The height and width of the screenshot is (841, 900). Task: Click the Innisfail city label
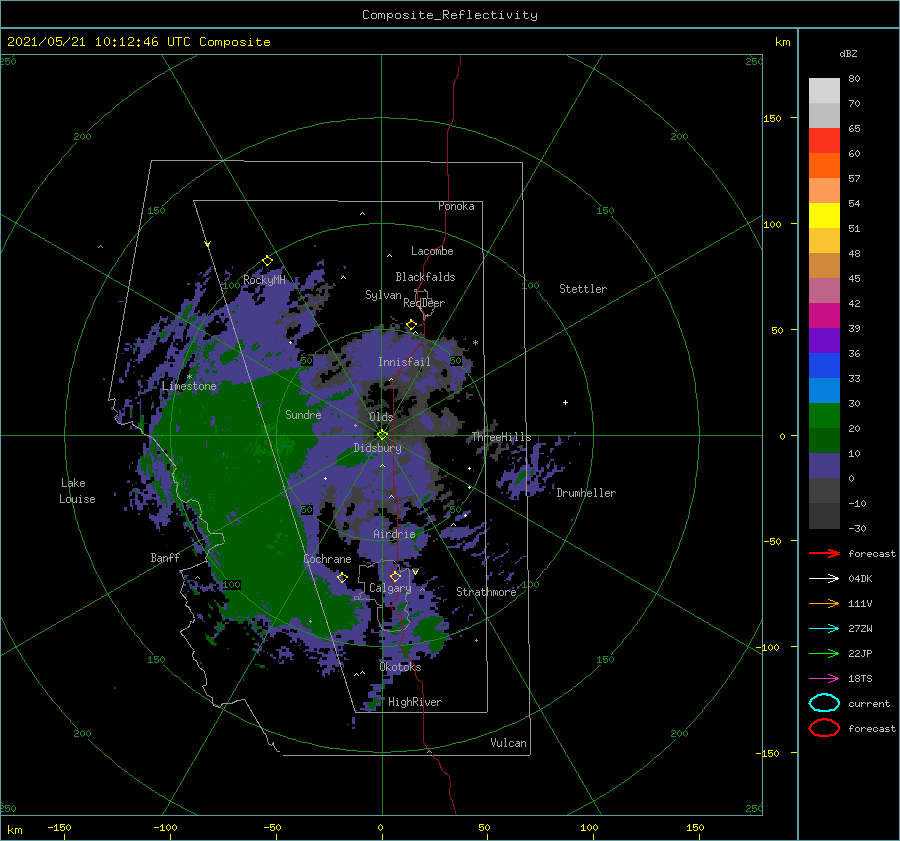click(404, 362)
